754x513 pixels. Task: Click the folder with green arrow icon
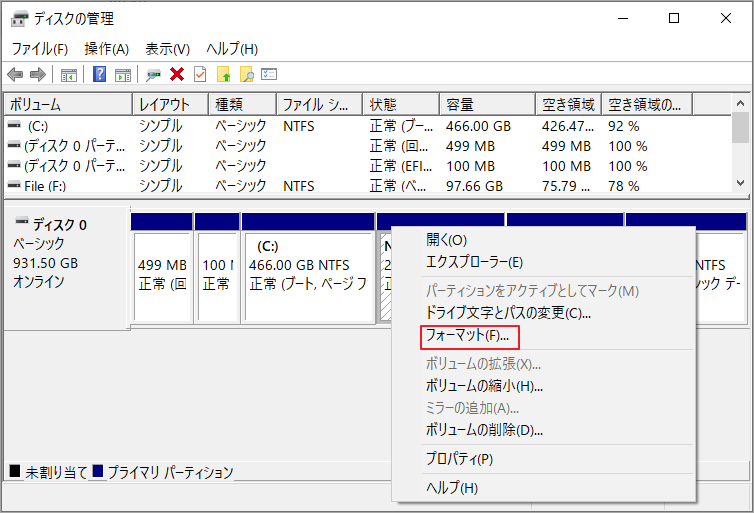click(x=224, y=75)
